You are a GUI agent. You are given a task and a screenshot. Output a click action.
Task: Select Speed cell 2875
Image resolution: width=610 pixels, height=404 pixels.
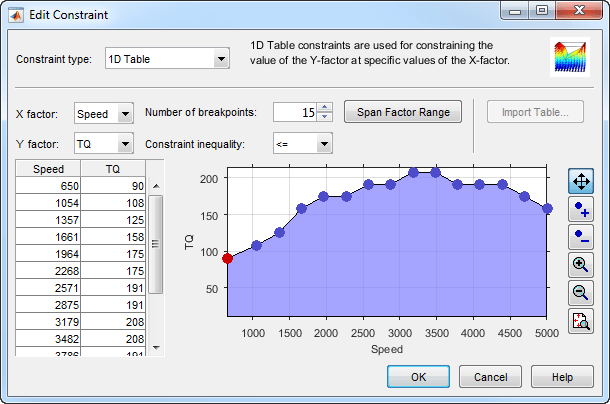(48, 305)
